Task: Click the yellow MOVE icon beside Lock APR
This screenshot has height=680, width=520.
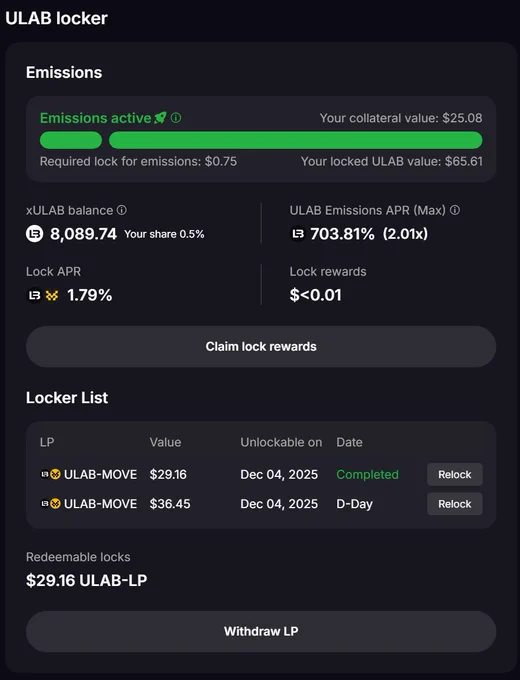Action: pyautogui.click(x=52, y=296)
